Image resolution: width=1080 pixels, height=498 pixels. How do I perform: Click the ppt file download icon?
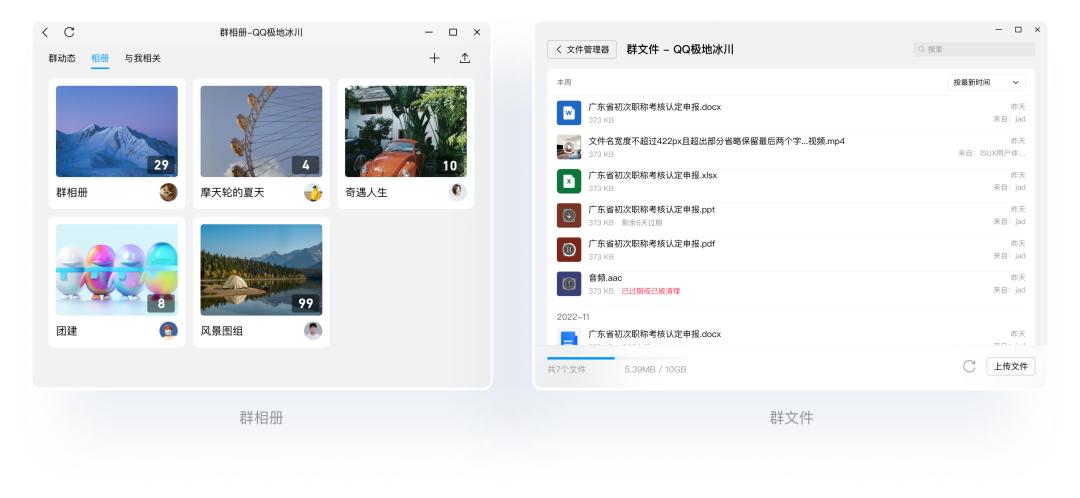(568, 215)
